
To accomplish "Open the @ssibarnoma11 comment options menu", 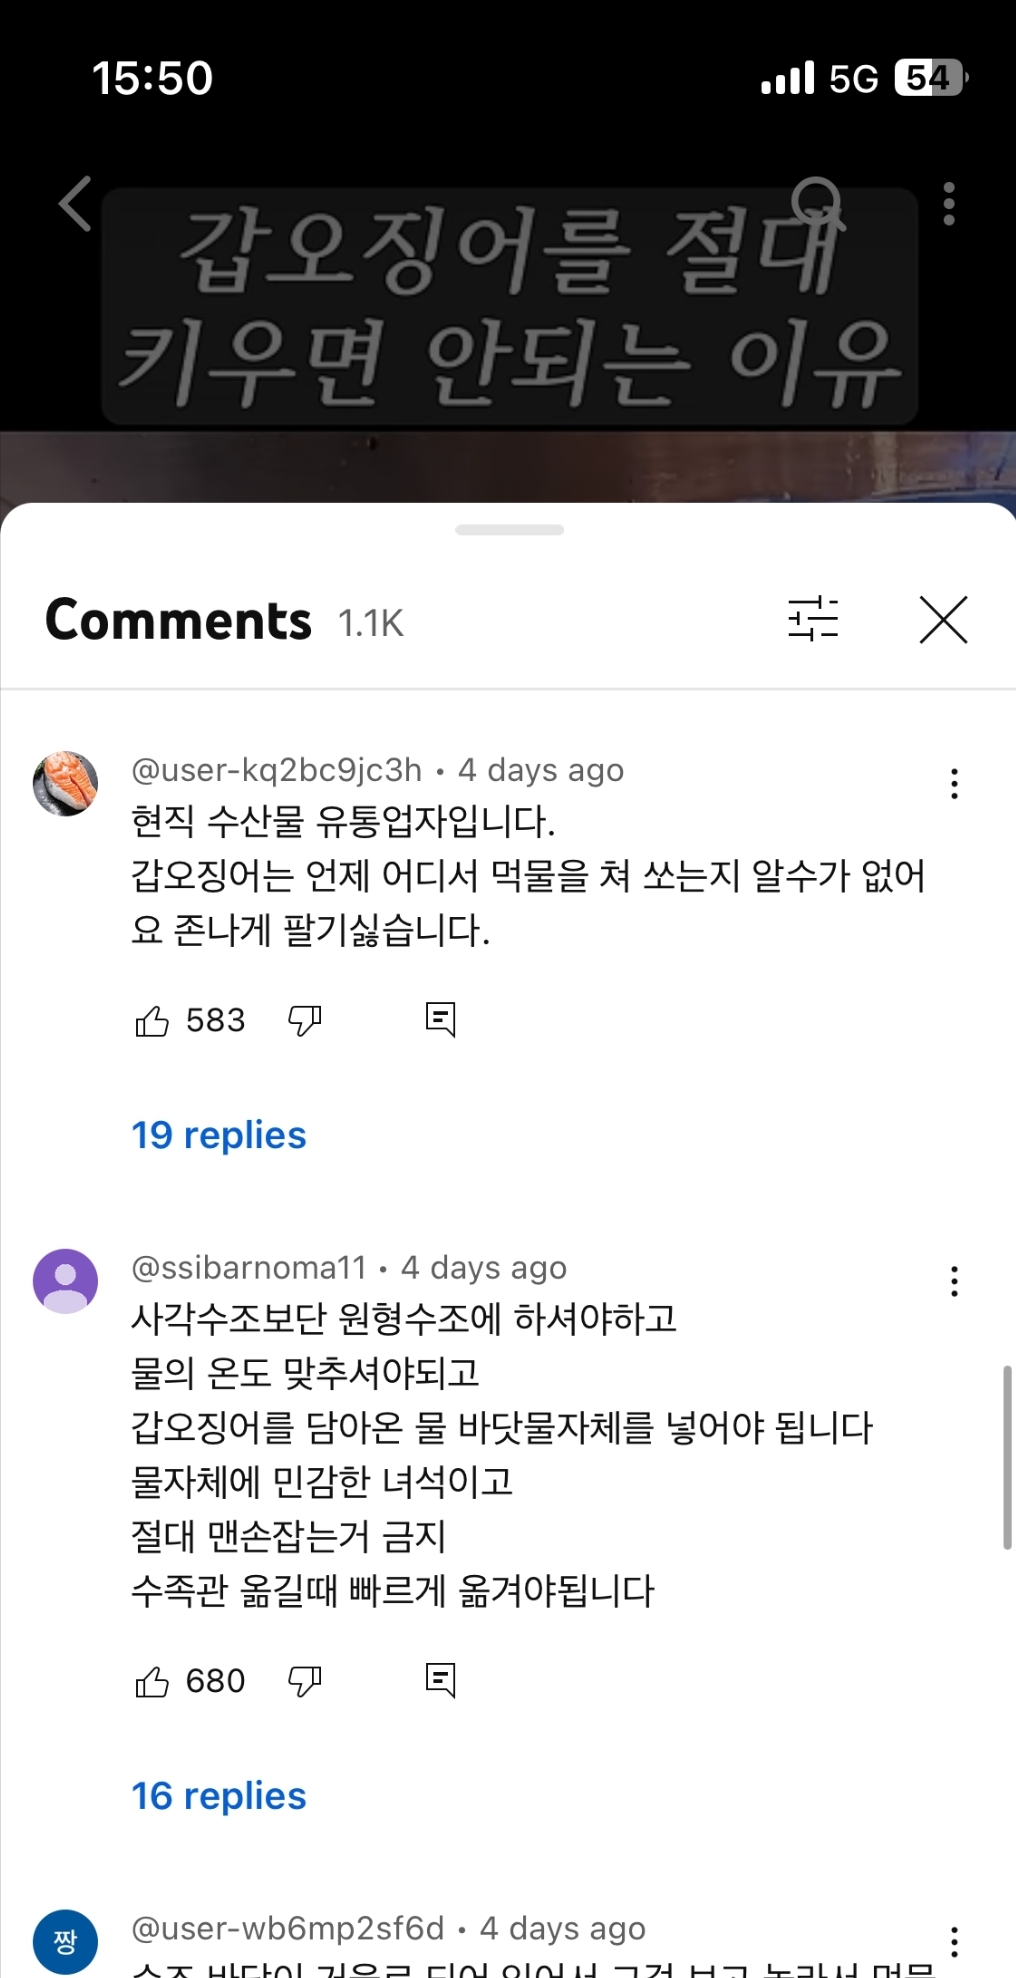I will pos(954,1281).
